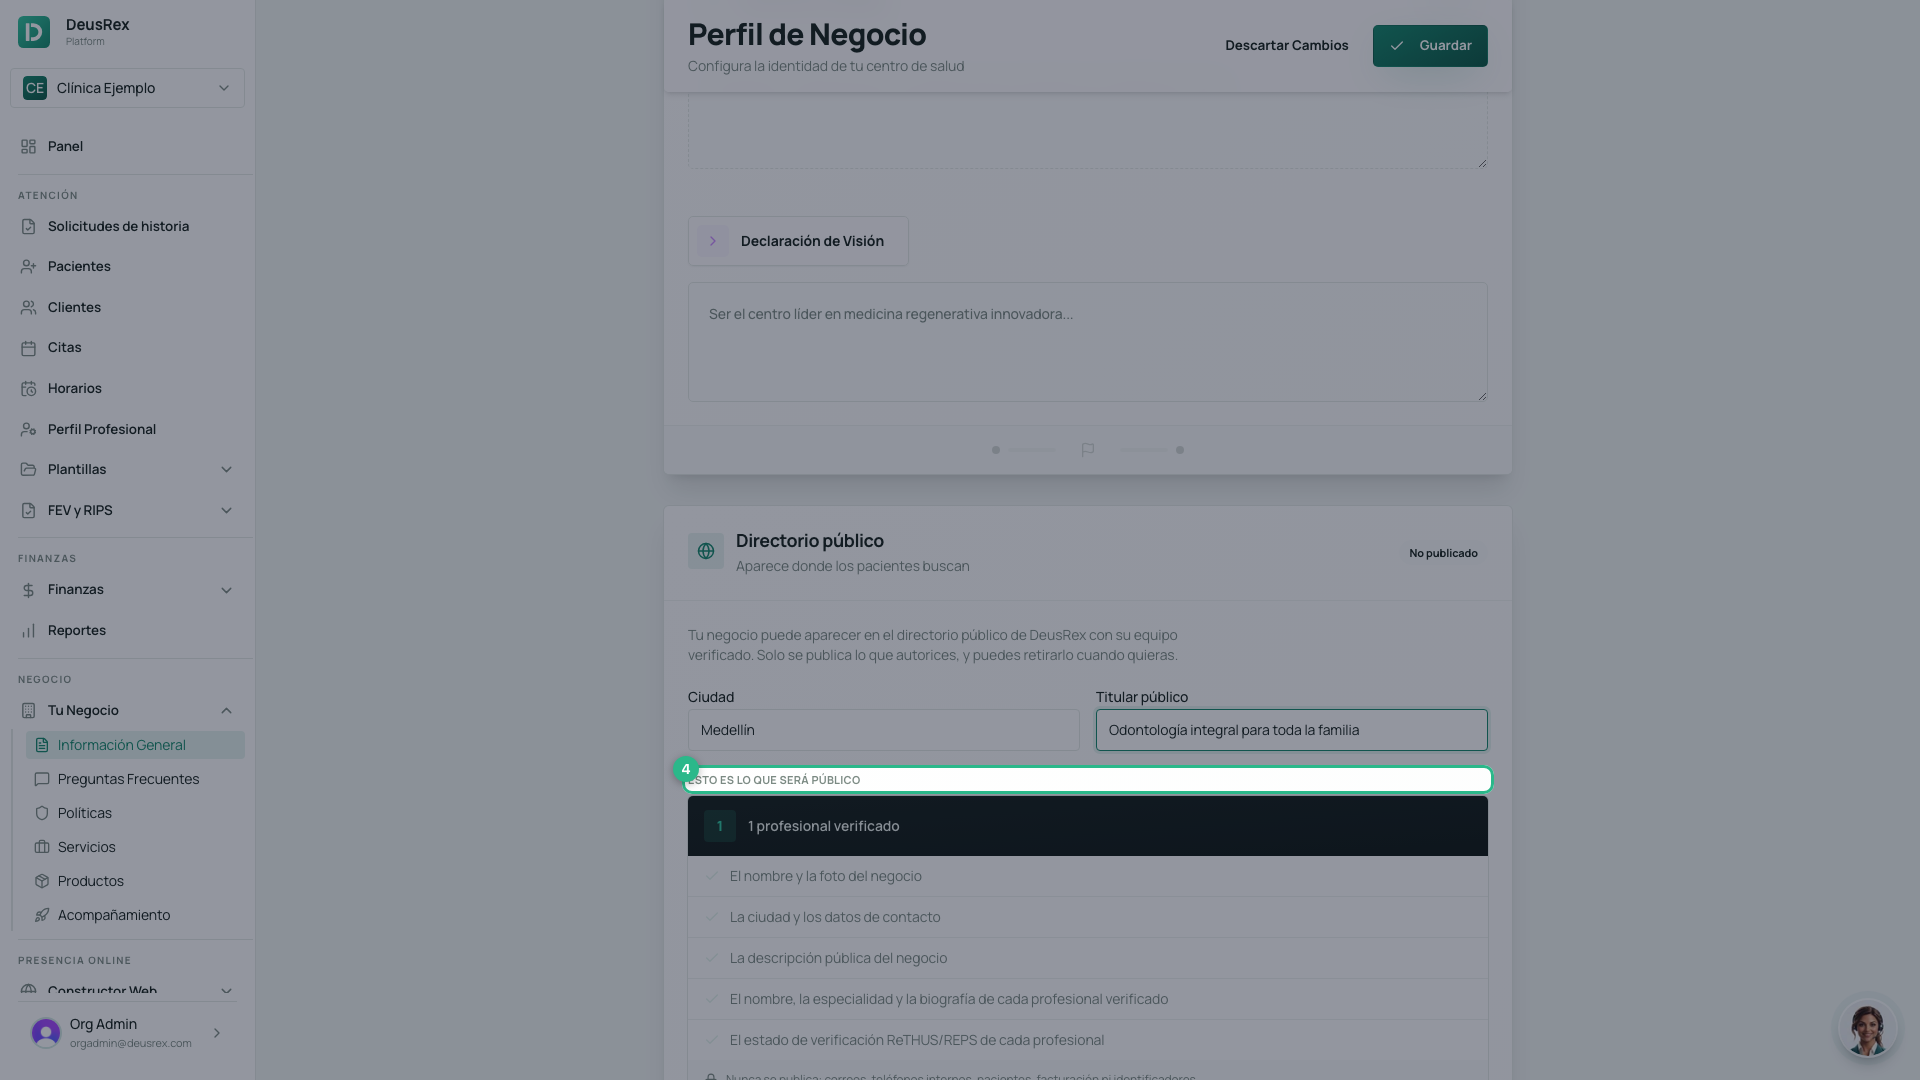The height and width of the screenshot is (1080, 1920).
Task: Open the Org Admin account chevron
Action: [x=217, y=1033]
